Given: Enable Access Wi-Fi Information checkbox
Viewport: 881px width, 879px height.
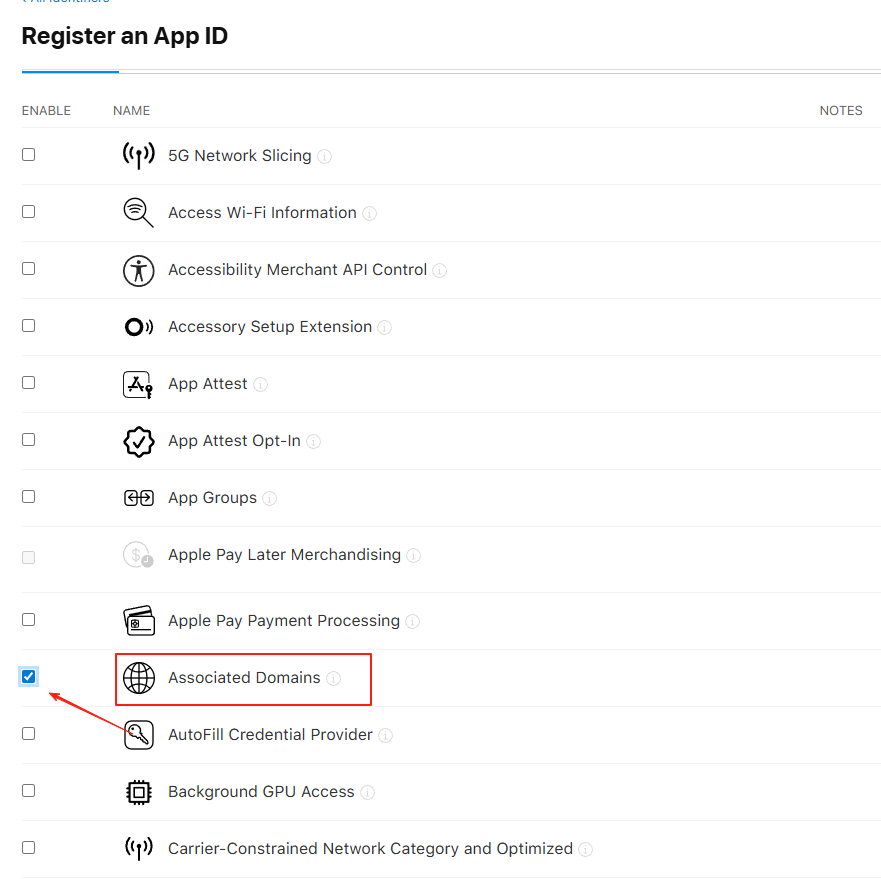Looking at the screenshot, I should [x=29, y=211].
